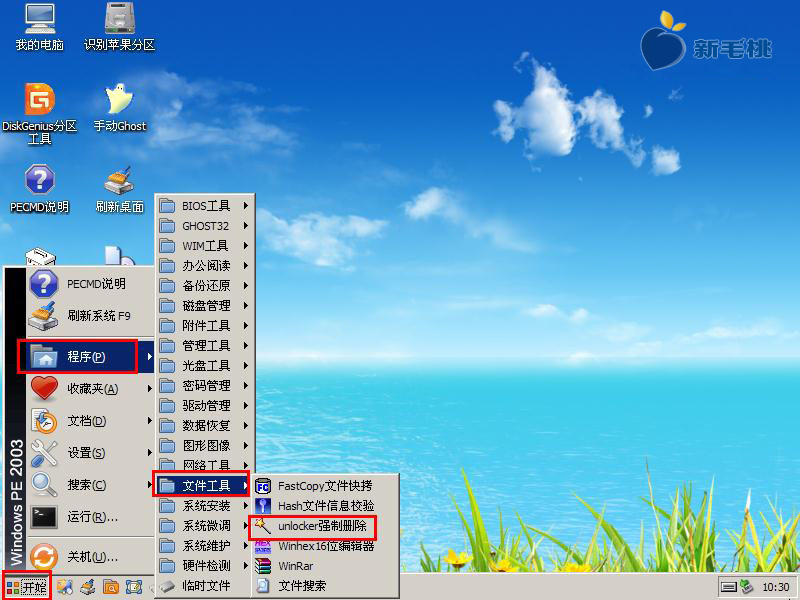
Task: Click the second quick launch taskbar icon
Action: click(x=88, y=587)
